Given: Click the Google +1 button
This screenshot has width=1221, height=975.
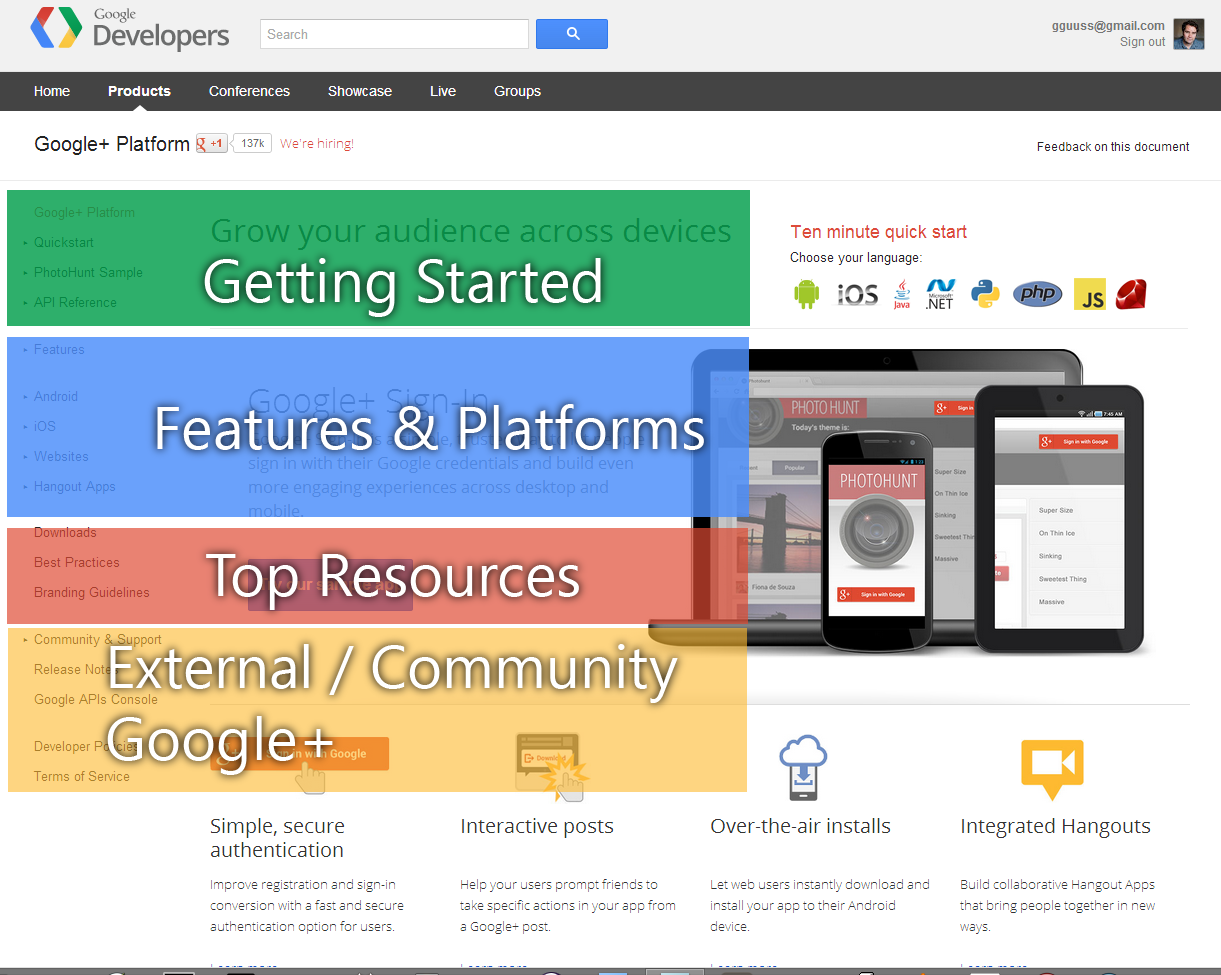Looking at the screenshot, I should point(212,143).
